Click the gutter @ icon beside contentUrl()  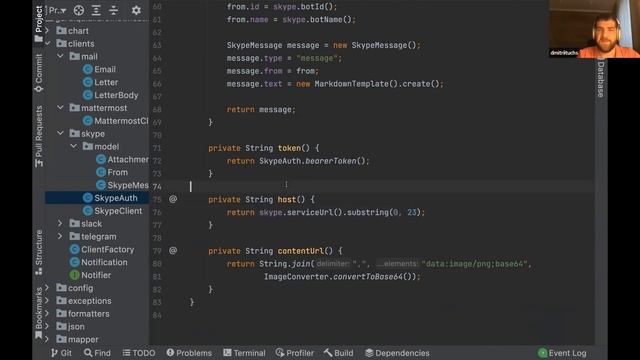173,250
